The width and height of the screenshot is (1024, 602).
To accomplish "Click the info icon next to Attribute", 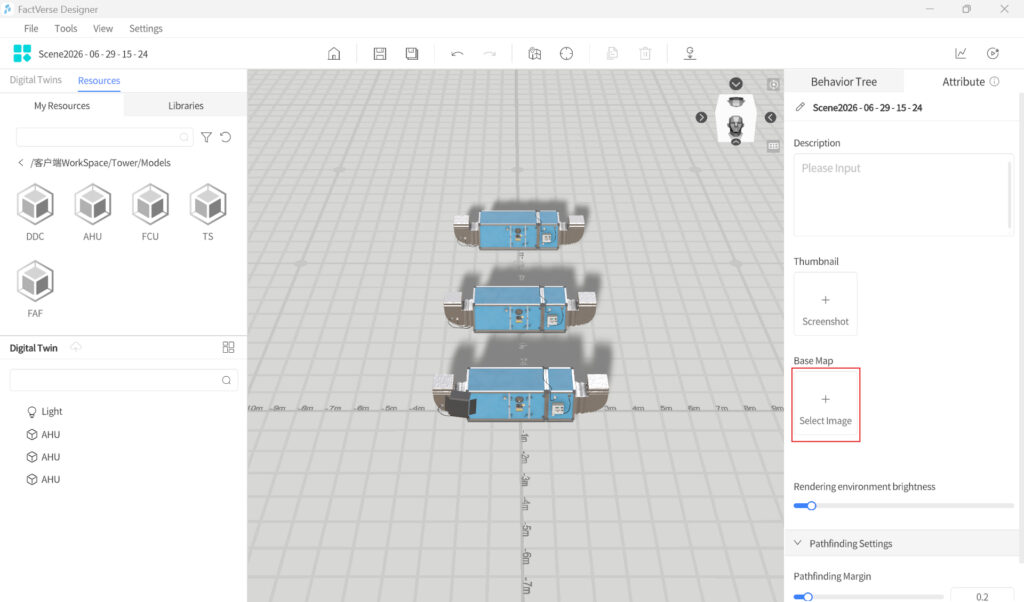I will click(x=994, y=82).
